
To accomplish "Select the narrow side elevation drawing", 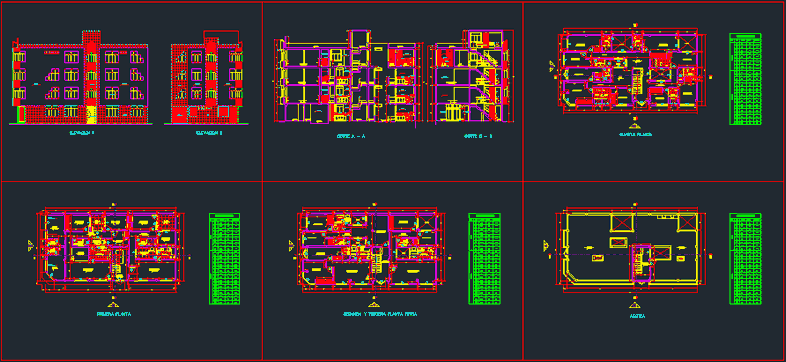I will 207,77.
